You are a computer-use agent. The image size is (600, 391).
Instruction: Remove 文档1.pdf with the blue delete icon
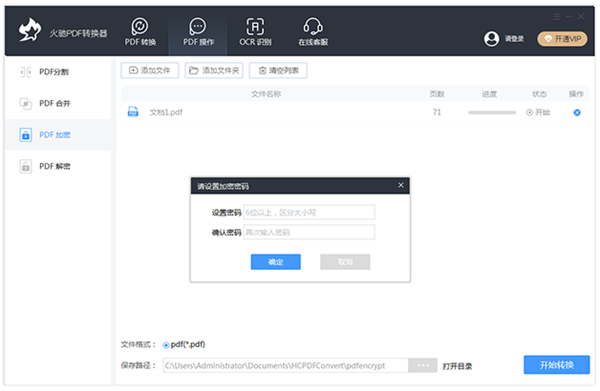[577, 112]
